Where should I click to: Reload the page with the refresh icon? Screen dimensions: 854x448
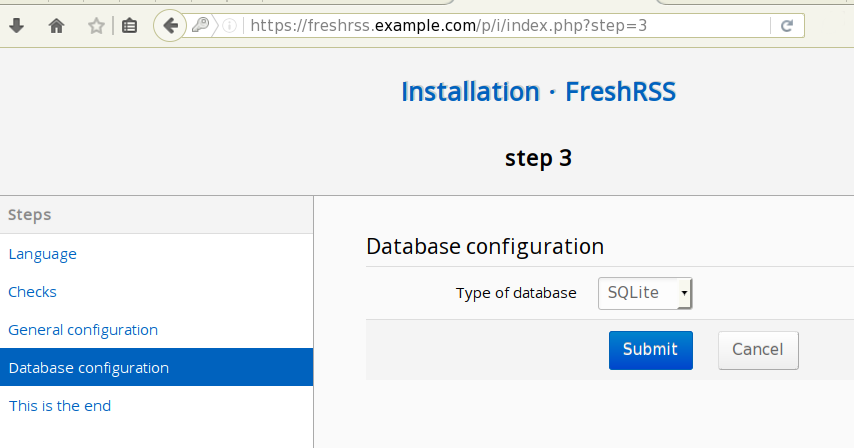point(787,27)
